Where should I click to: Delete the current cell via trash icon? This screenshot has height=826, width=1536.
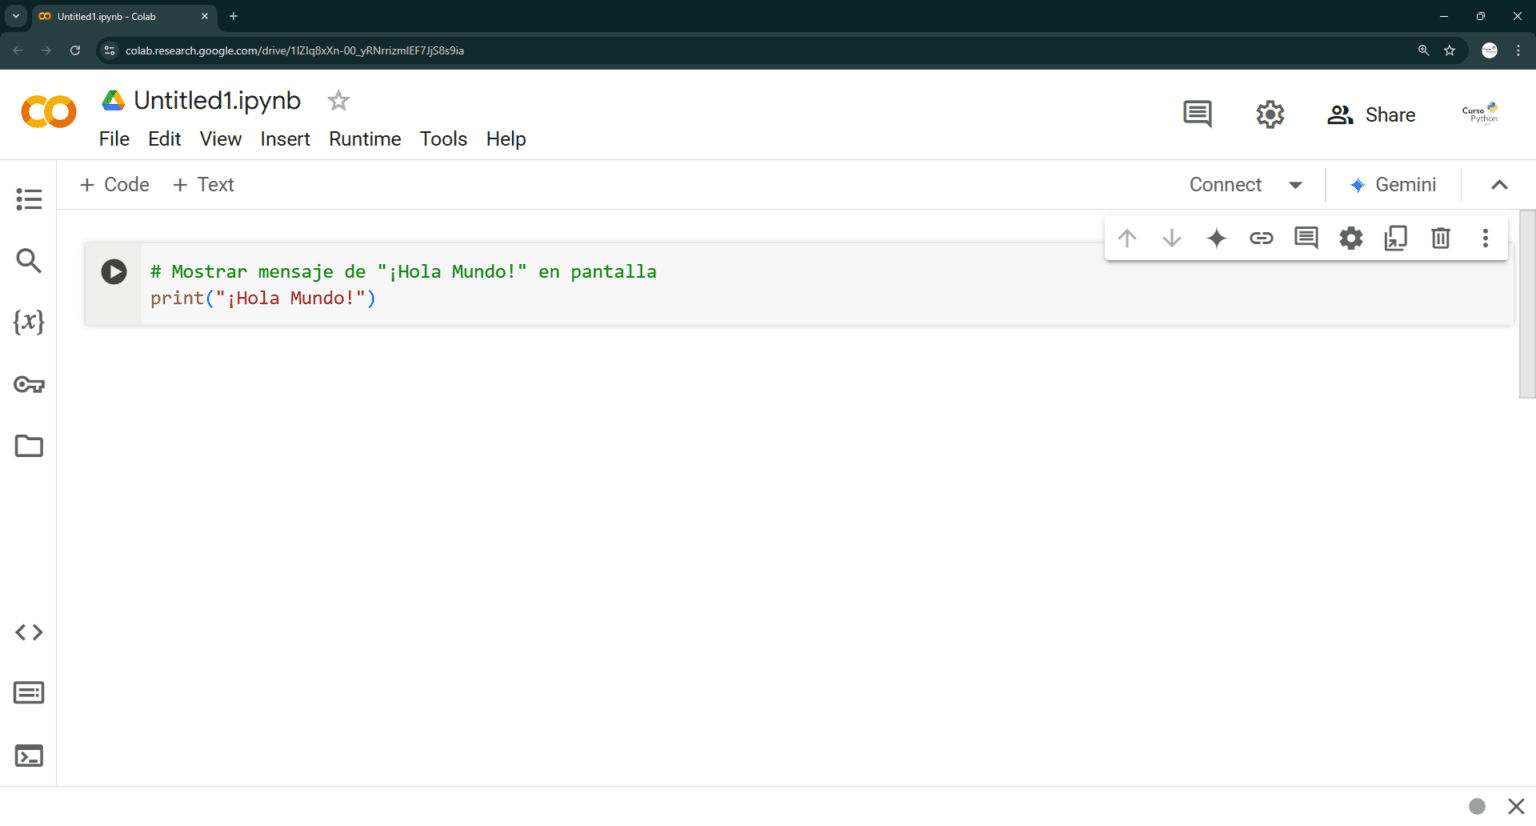pos(1440,238)
